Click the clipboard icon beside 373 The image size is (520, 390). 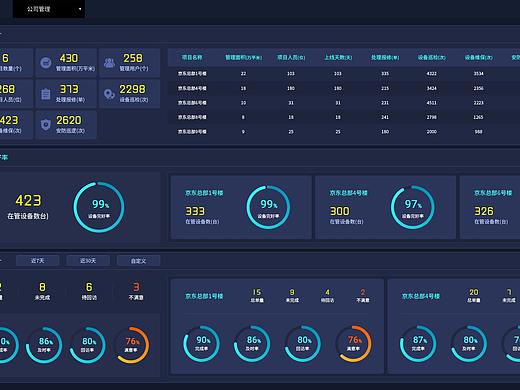[46, 94]
